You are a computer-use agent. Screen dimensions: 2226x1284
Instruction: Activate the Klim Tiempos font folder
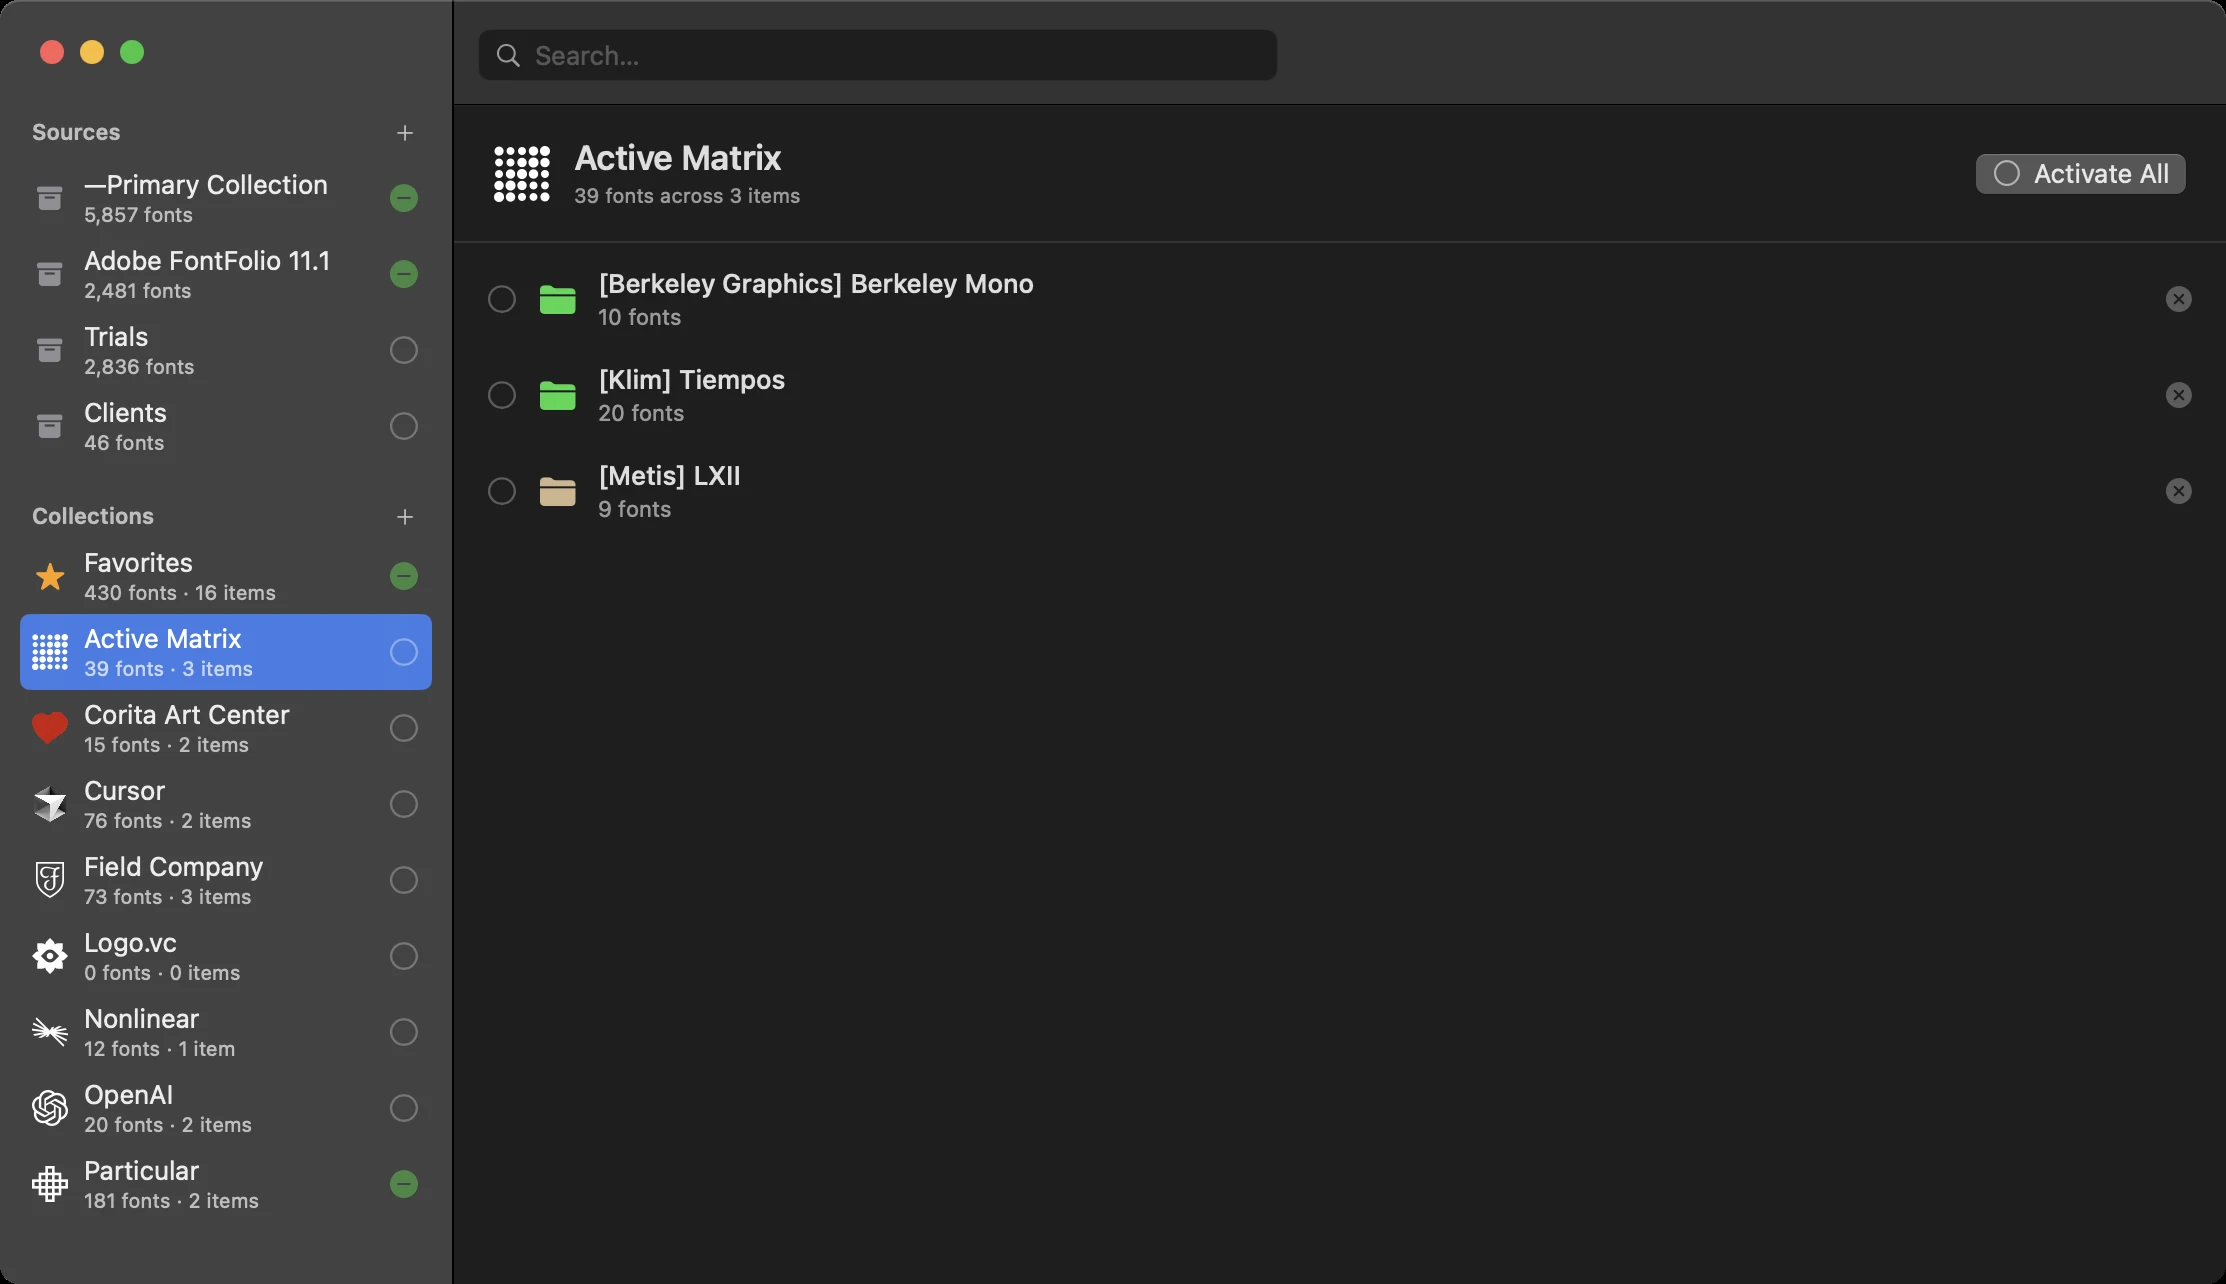tap(502, 395)
